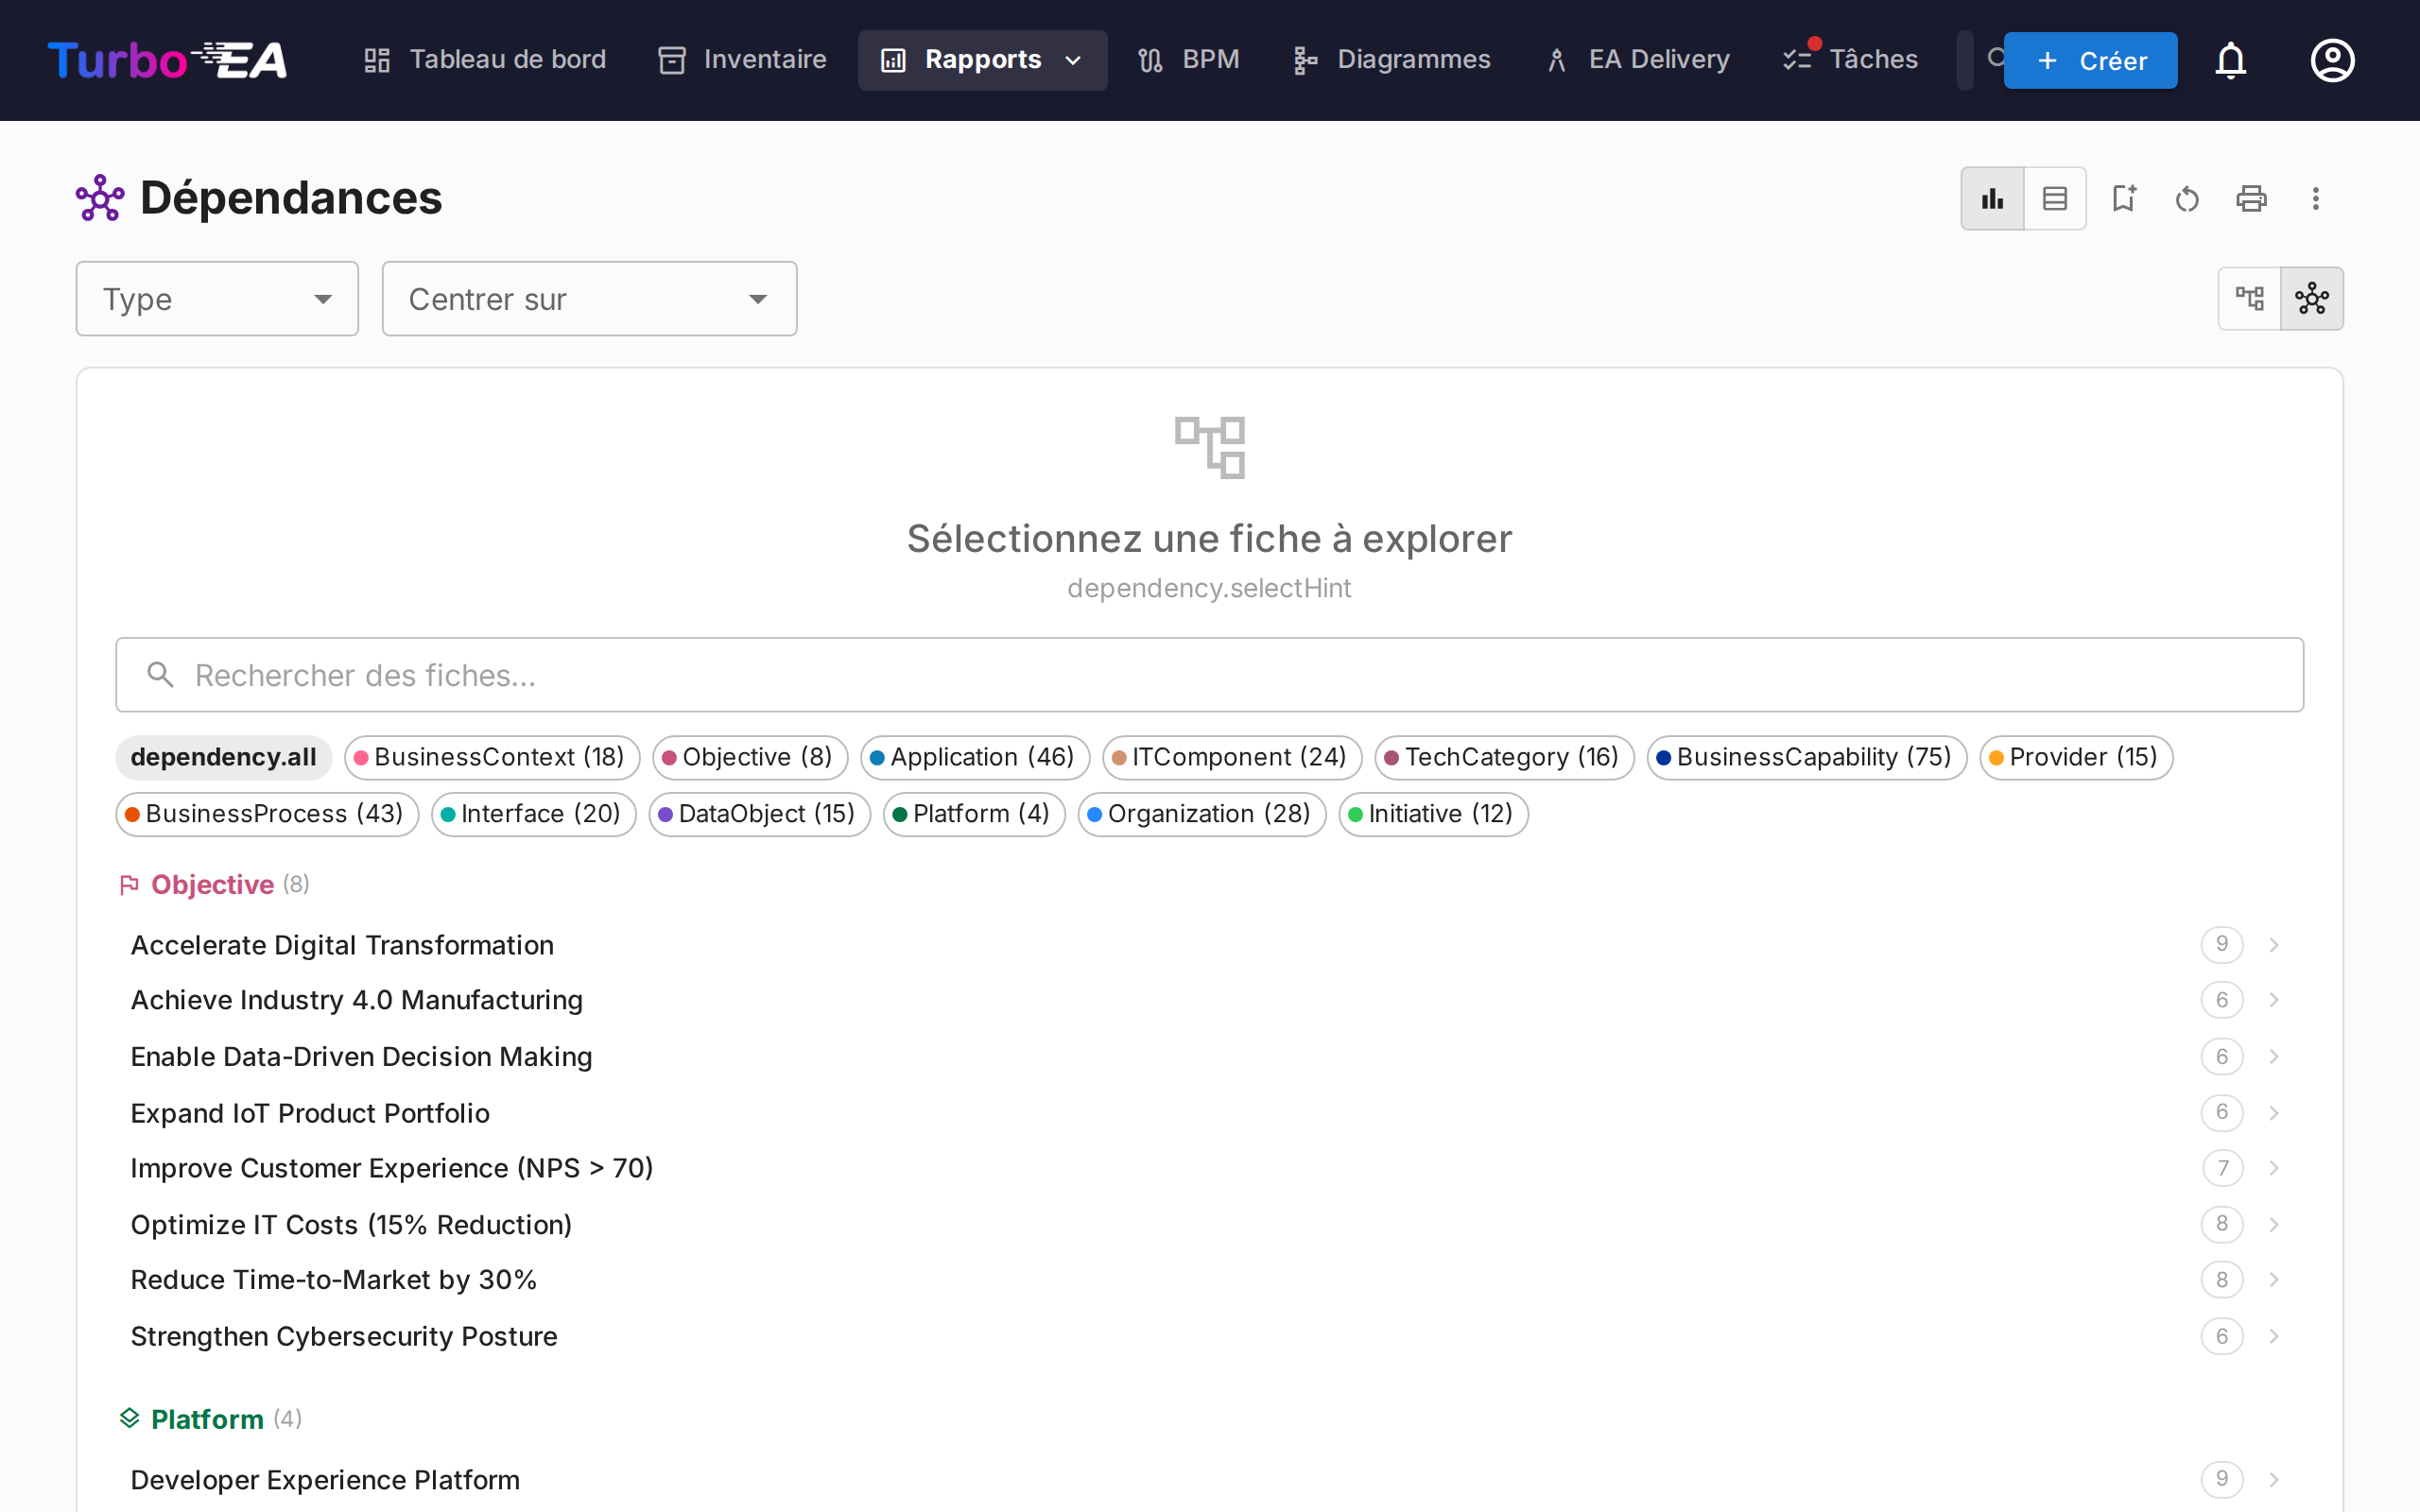Open the Rapports menu
Image resolution: width=2420 pixels, height=1512 pixels.
982,60
